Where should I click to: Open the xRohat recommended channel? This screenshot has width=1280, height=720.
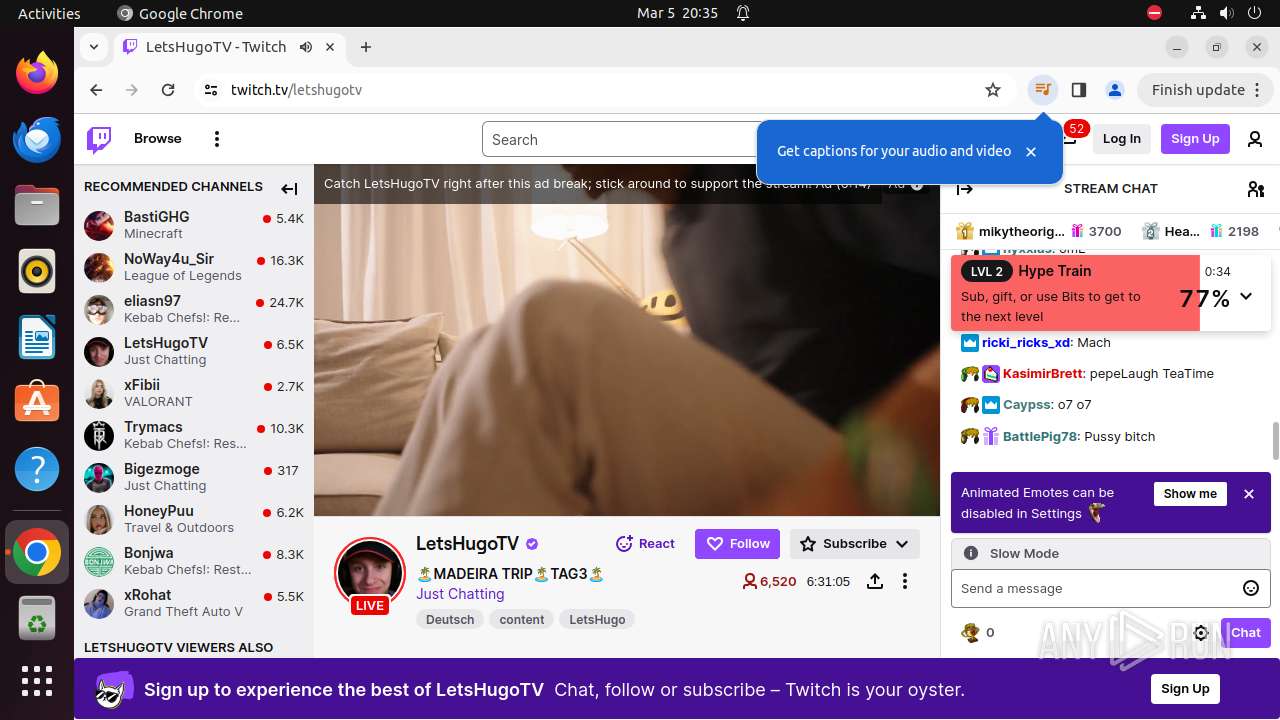tap(194, 603)
